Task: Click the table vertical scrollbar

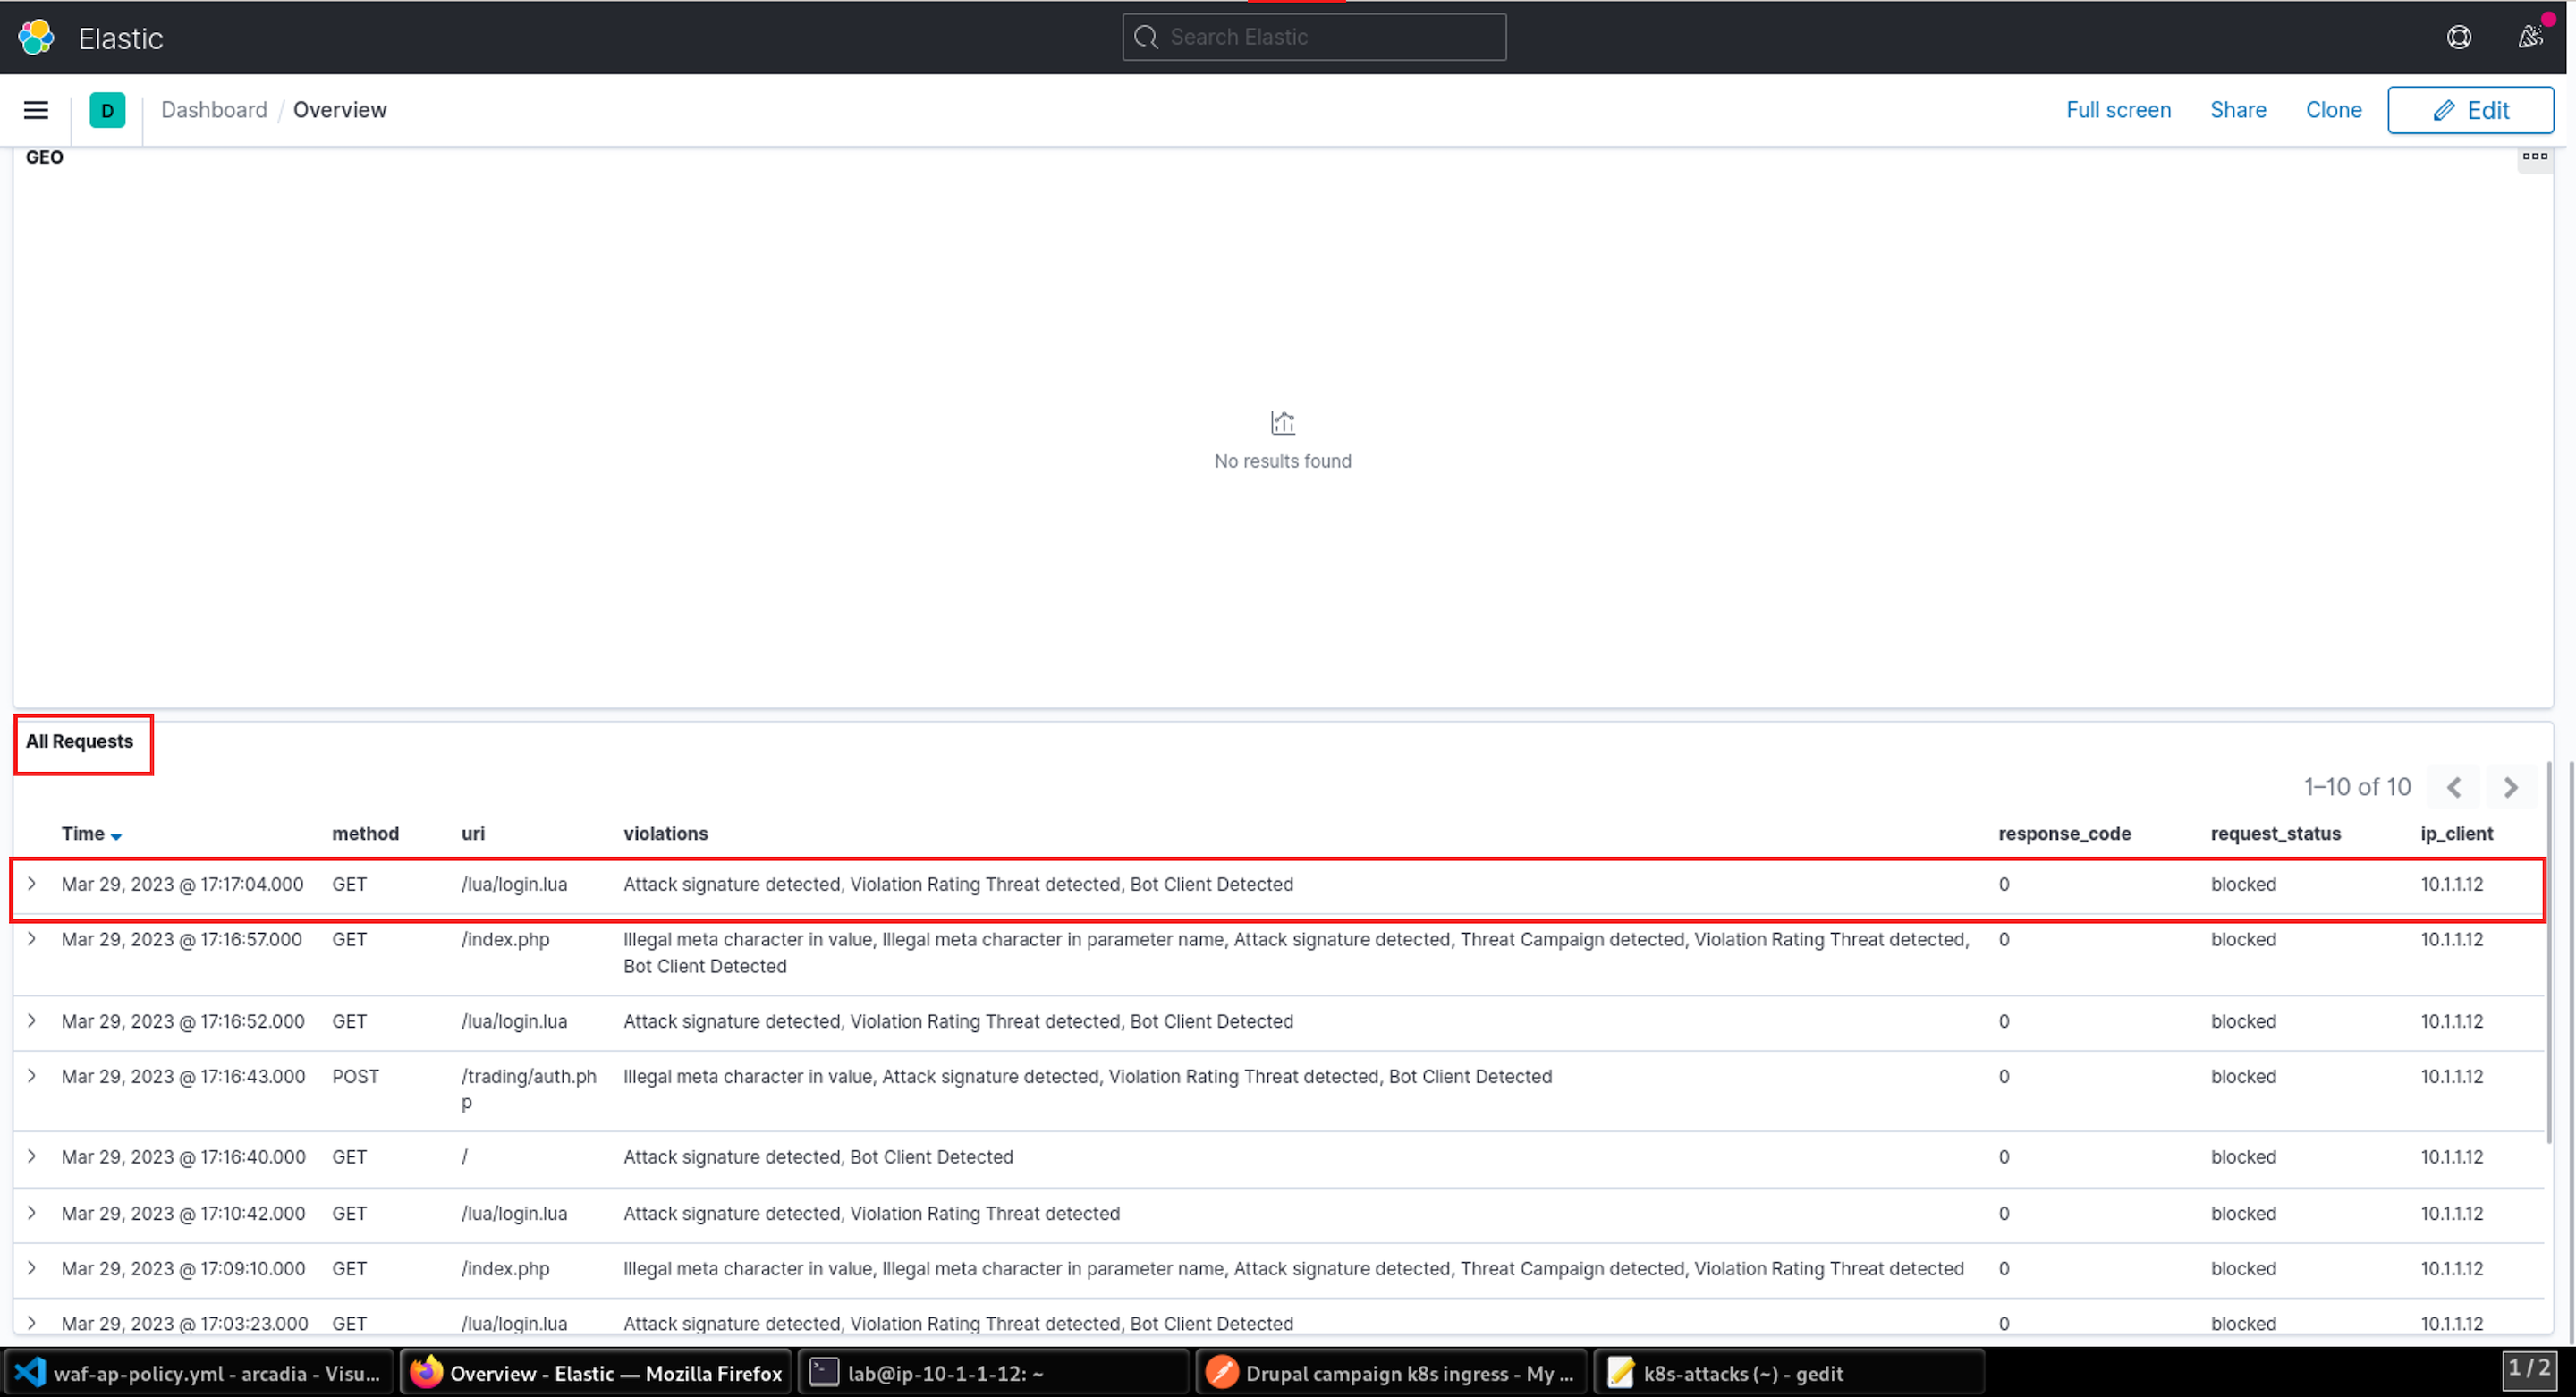Action: coord(2548,950)
